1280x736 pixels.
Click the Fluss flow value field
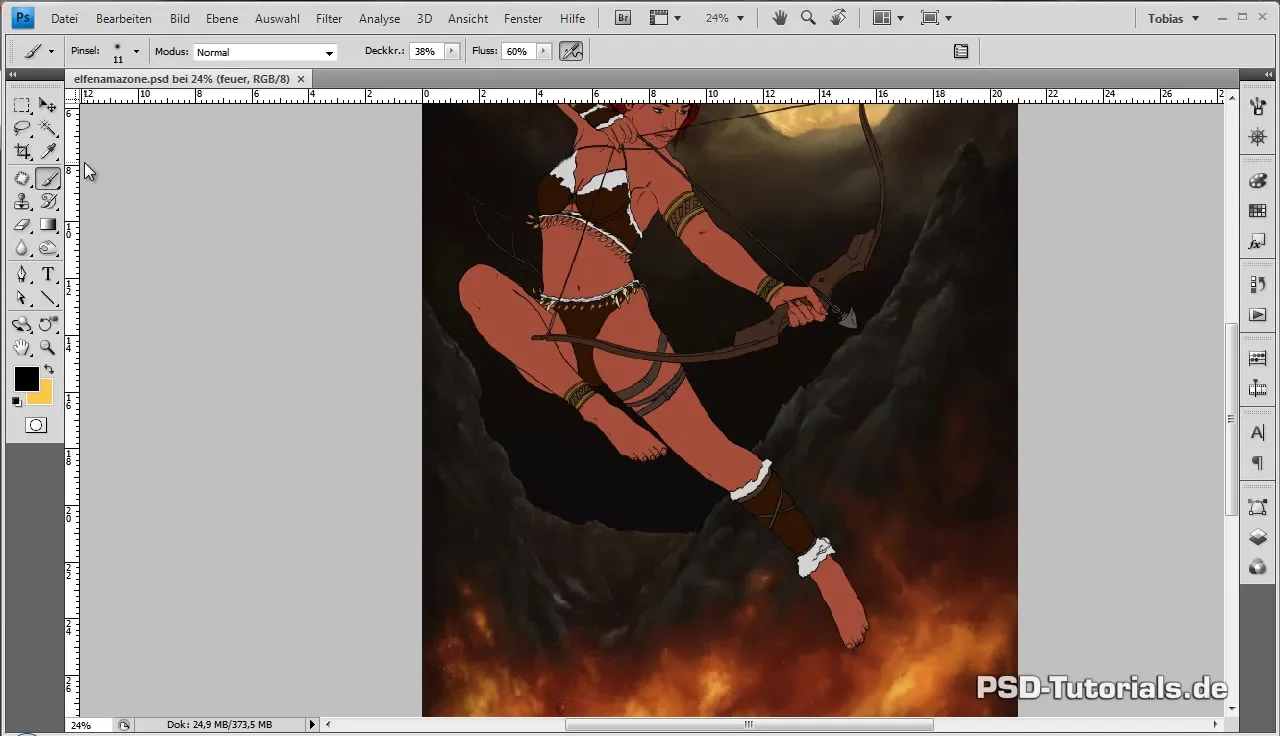(518, 51)
